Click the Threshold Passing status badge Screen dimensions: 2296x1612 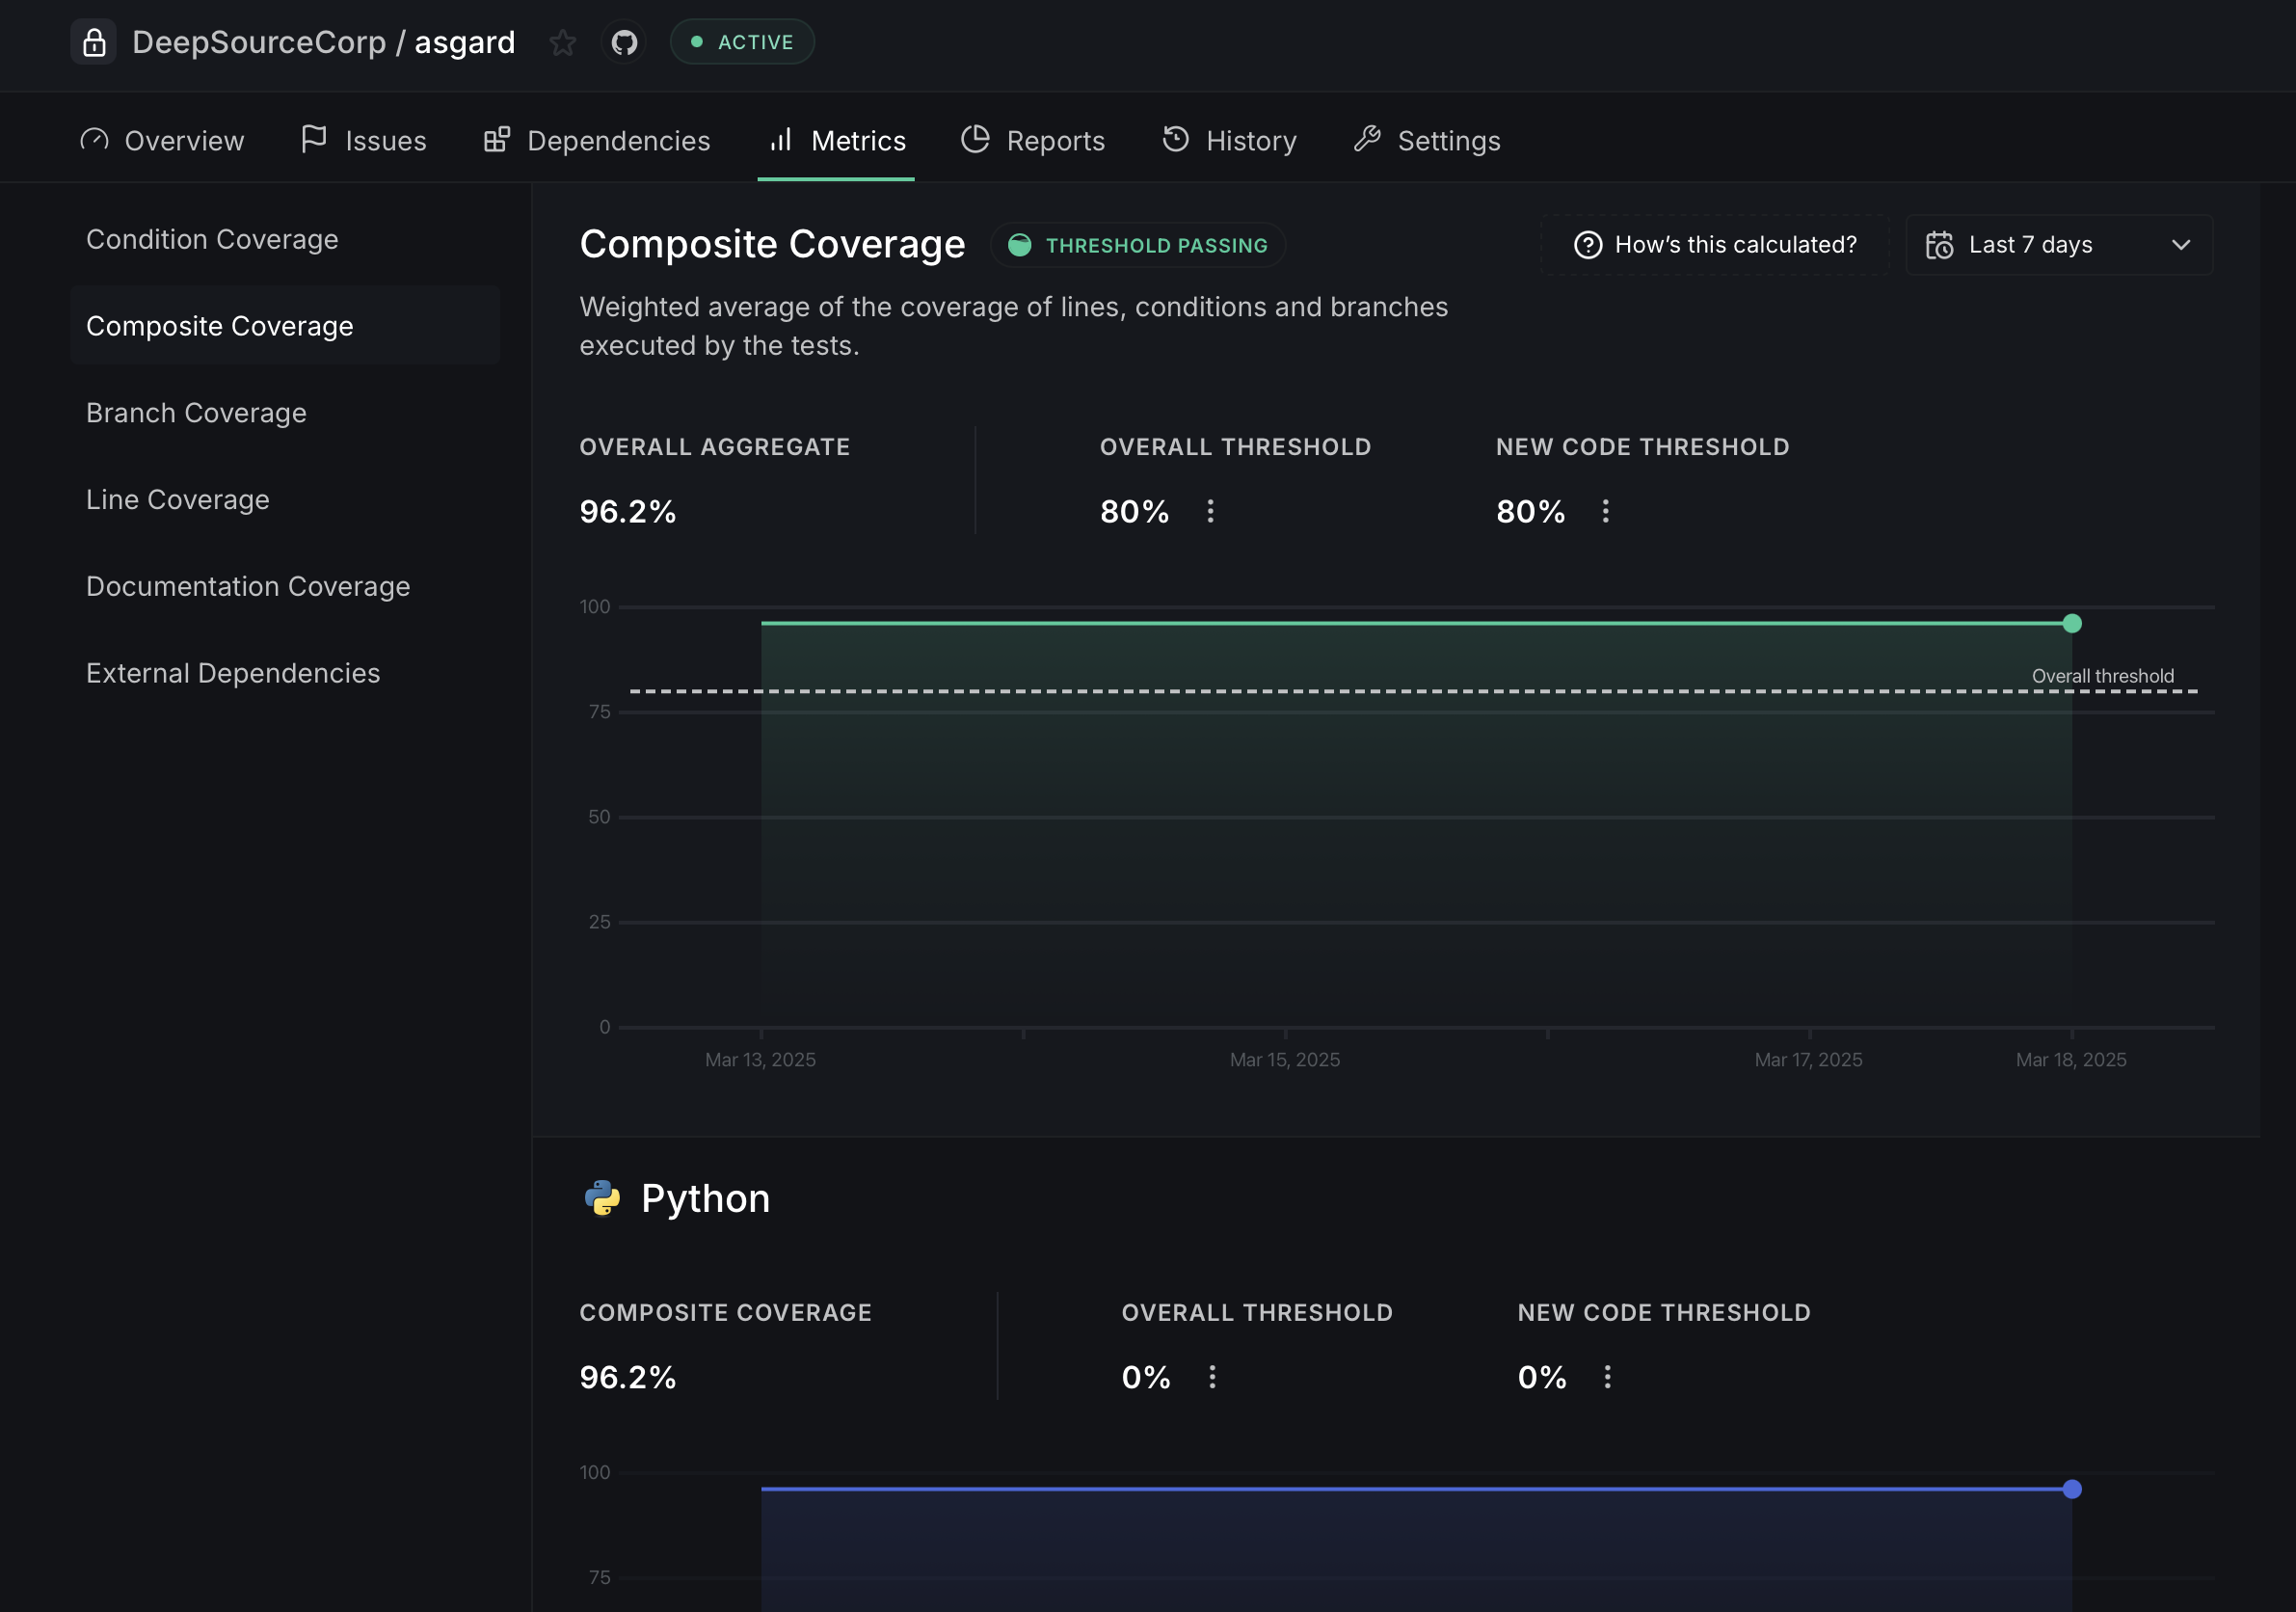click(x=1138, y=245)
